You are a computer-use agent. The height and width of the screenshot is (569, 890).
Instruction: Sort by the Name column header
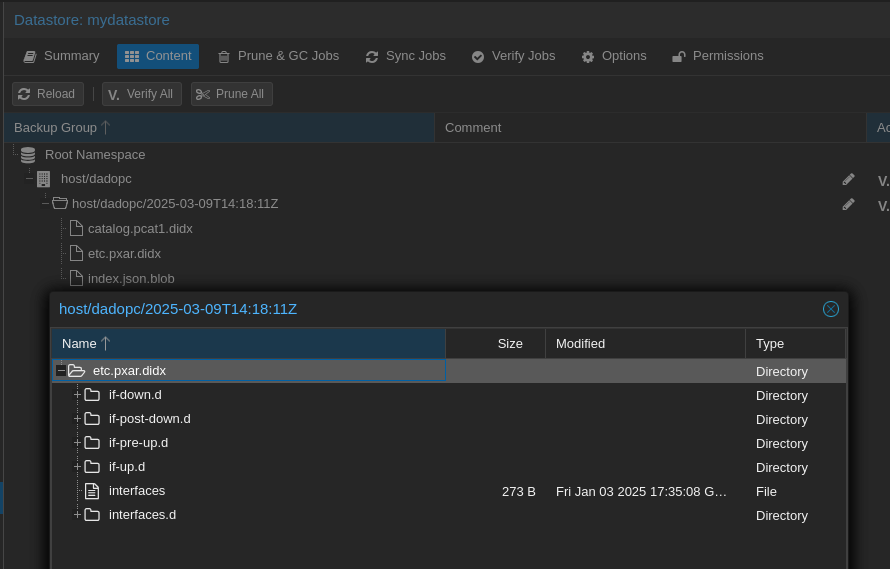pyautogui.click(x=80, y=344)
